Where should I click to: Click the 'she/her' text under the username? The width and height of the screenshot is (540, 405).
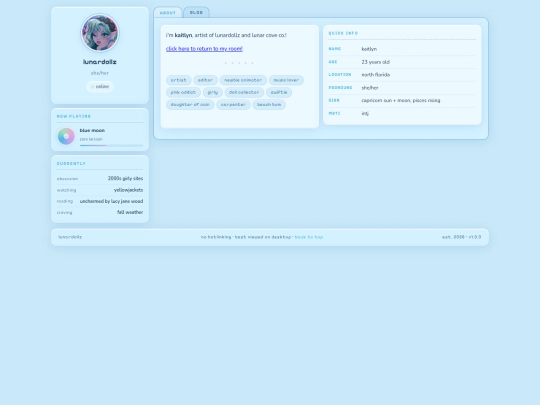(x=100, y=73)
